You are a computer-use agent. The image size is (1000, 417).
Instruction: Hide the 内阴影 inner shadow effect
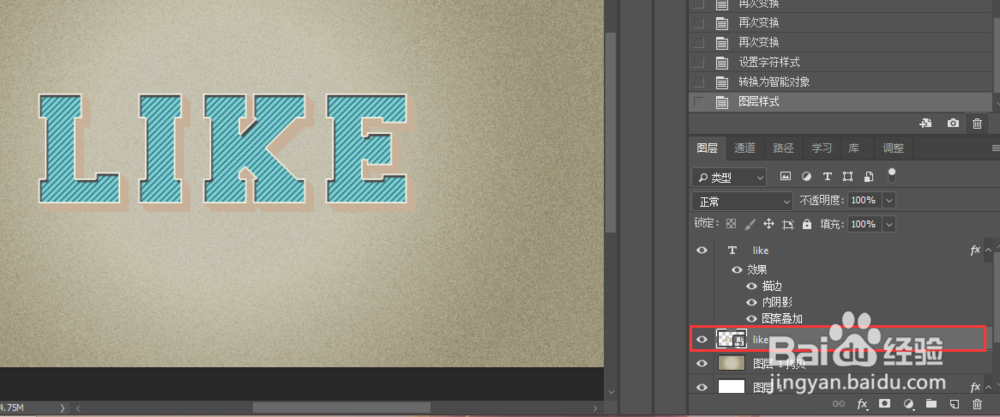[751, 302]
